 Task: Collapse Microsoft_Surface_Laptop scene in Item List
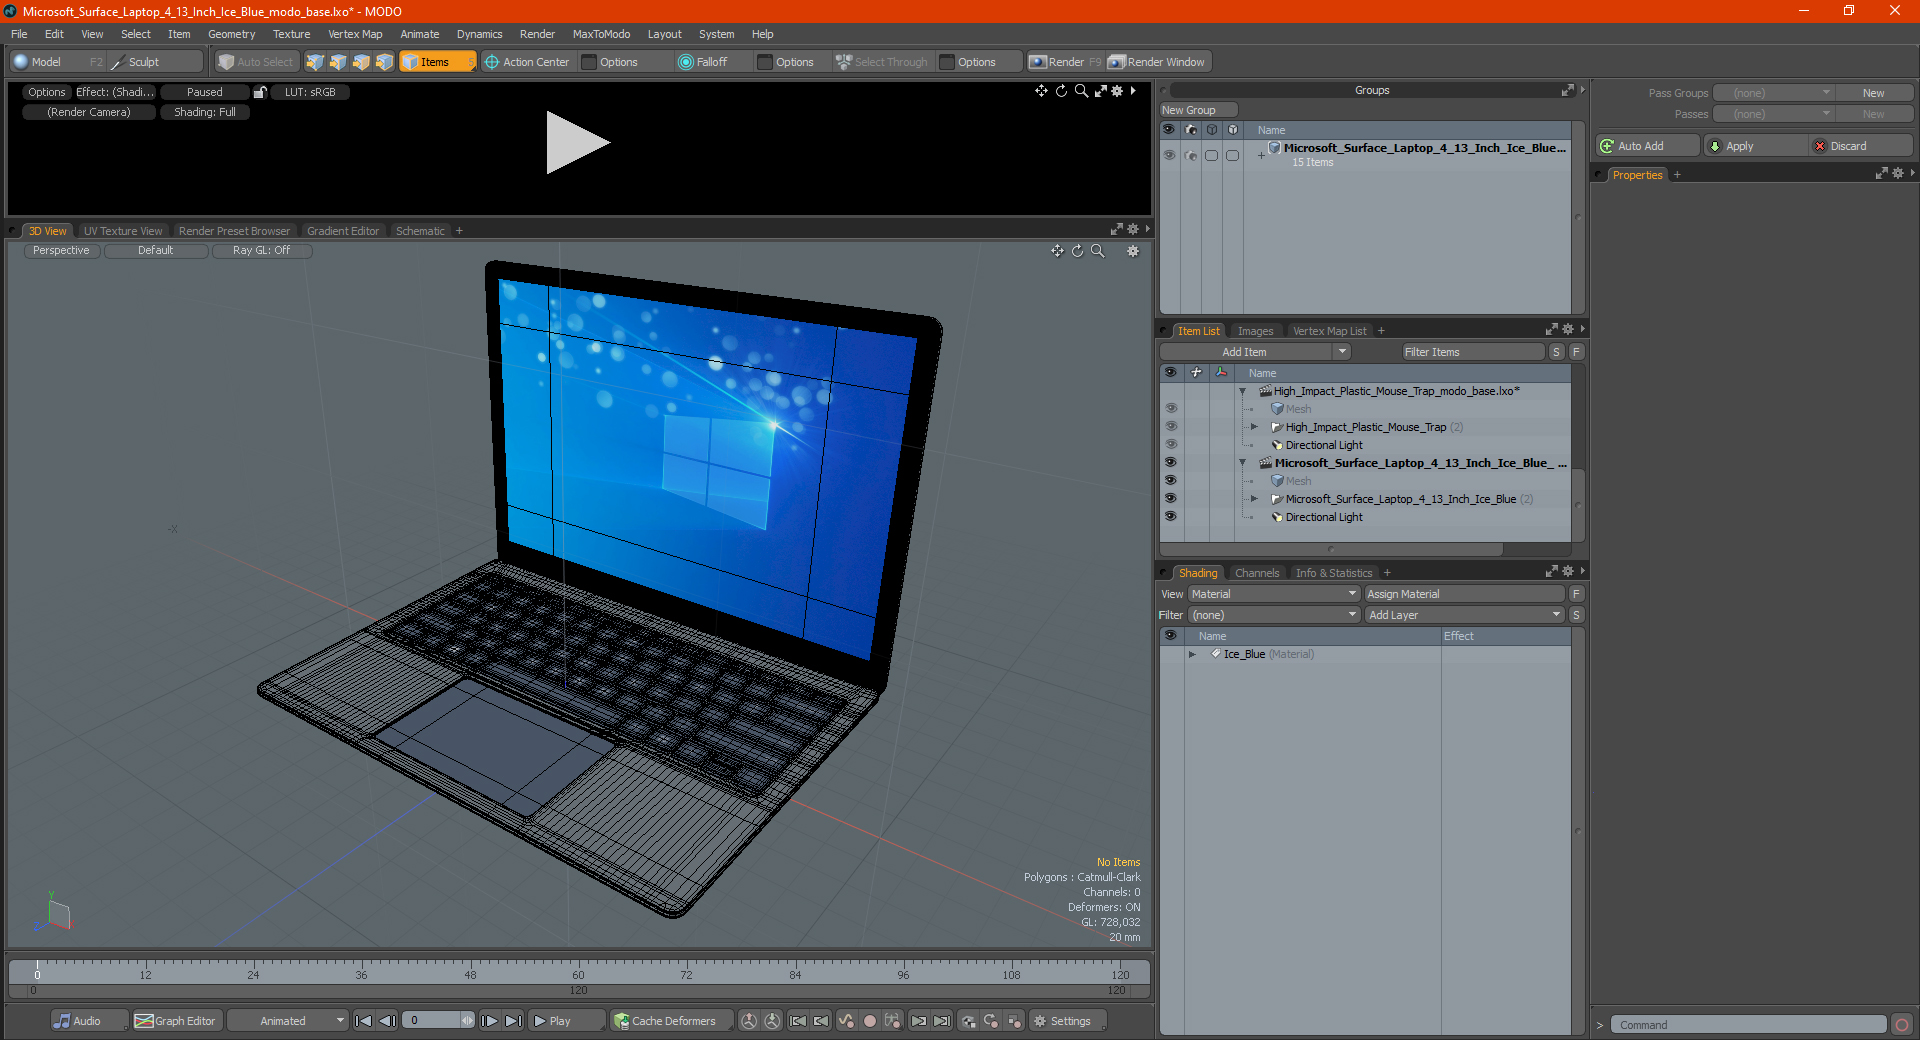click(1243, 463)
